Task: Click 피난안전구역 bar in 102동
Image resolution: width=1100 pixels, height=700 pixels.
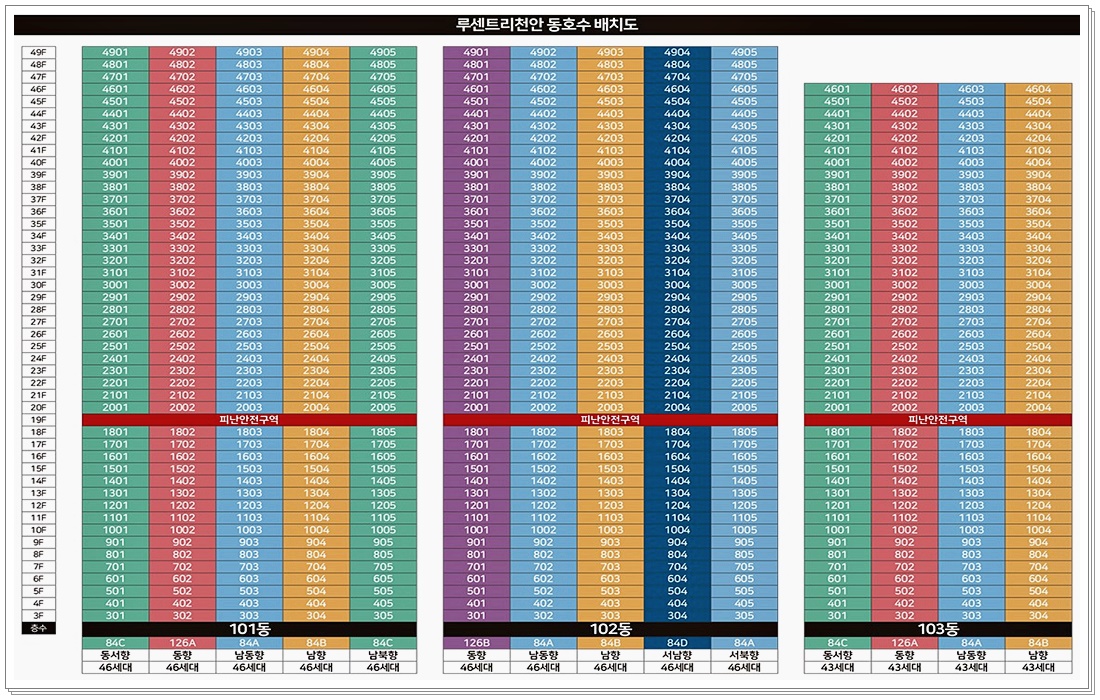Action: coord(610,419)
